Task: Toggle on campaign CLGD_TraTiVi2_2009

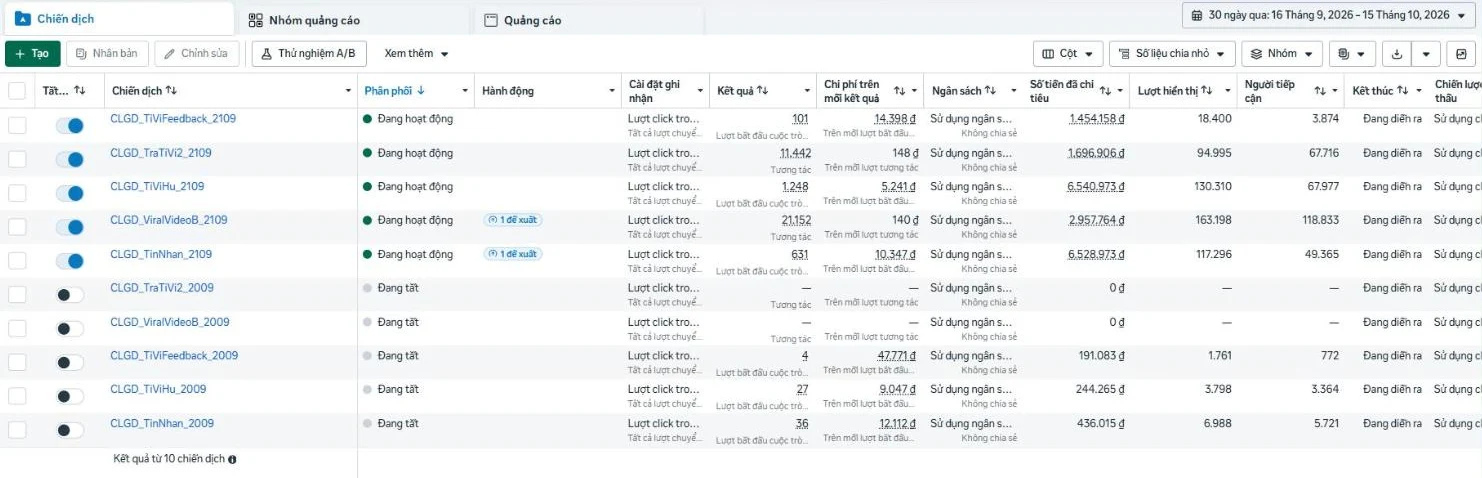Action: [69, 295]
